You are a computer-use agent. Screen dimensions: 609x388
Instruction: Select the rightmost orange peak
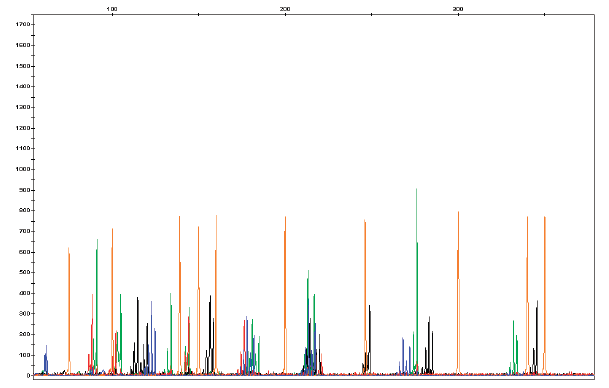click(545, 296)
